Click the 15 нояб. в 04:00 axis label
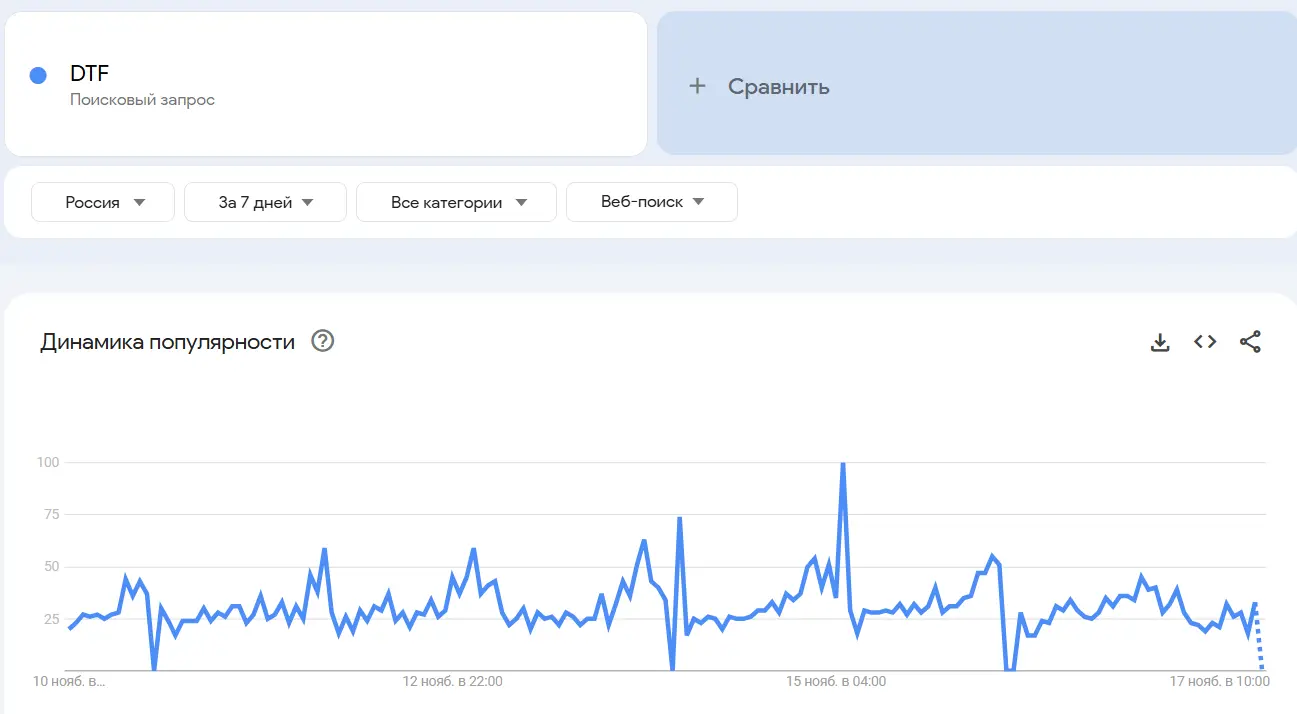The width and height of the screenshot is (1297, 714). 836,682
